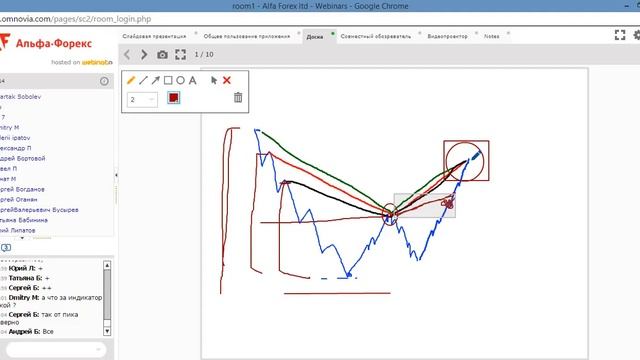This screenshot has width=640, height=360.
Task: Select the Доска tab
Action: click(315, 37)
